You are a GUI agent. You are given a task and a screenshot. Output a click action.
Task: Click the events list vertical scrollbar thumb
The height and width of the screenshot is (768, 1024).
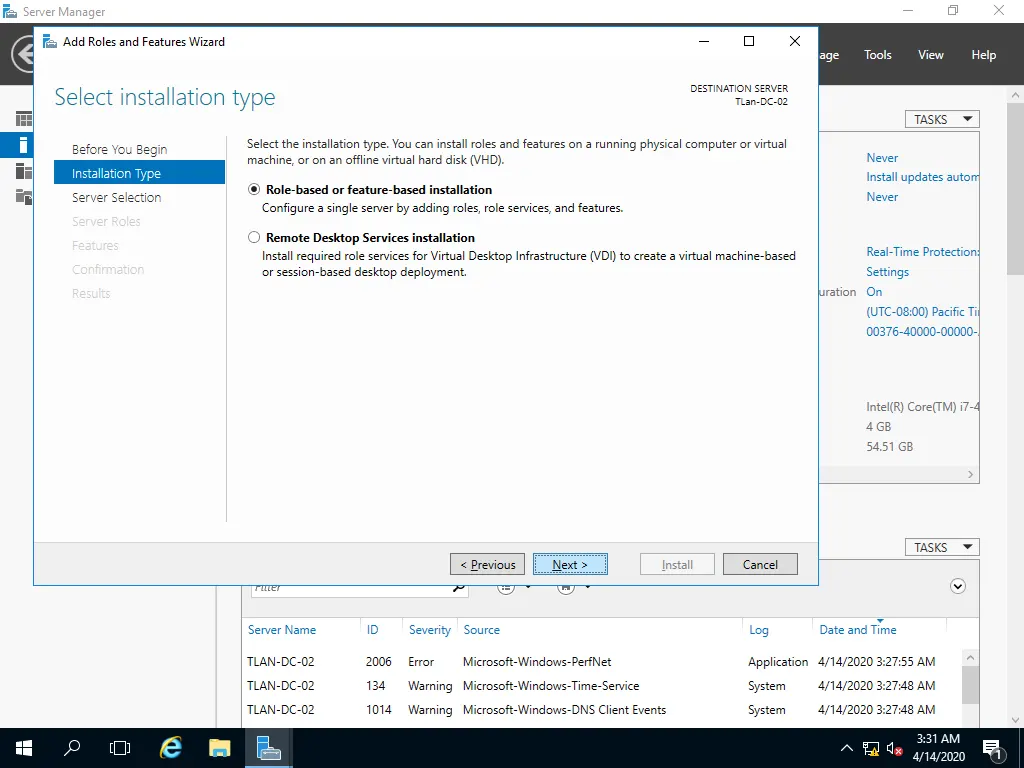[x=970, y=685]
